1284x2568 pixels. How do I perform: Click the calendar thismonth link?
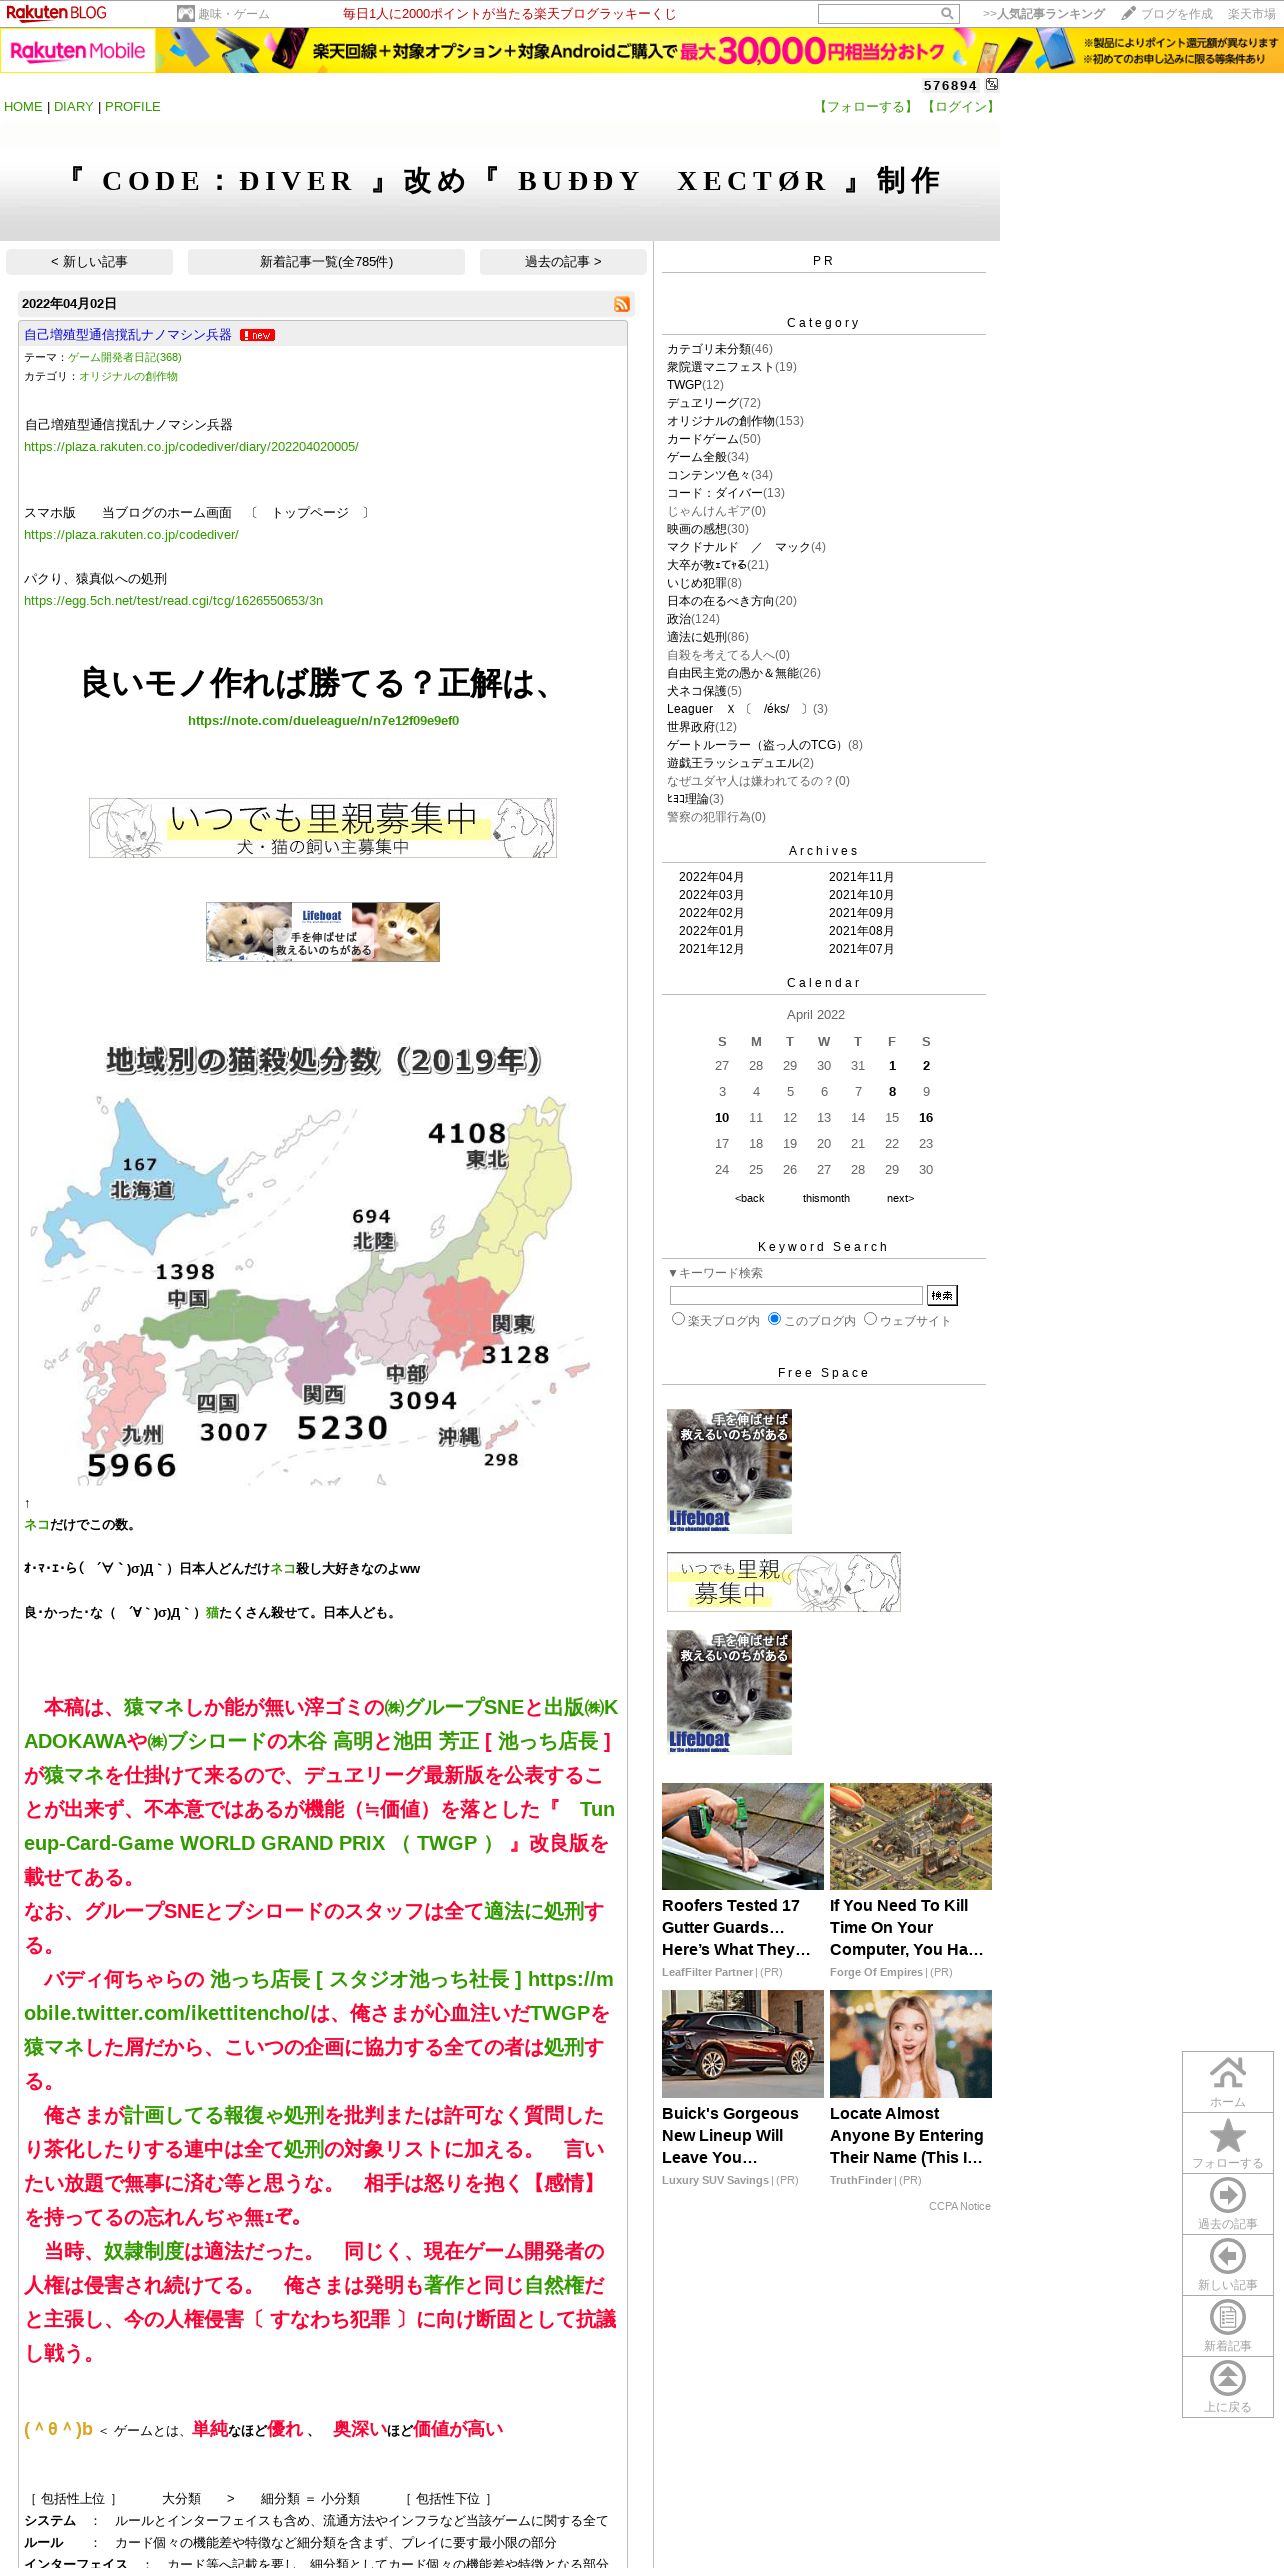click(826, 1198)
